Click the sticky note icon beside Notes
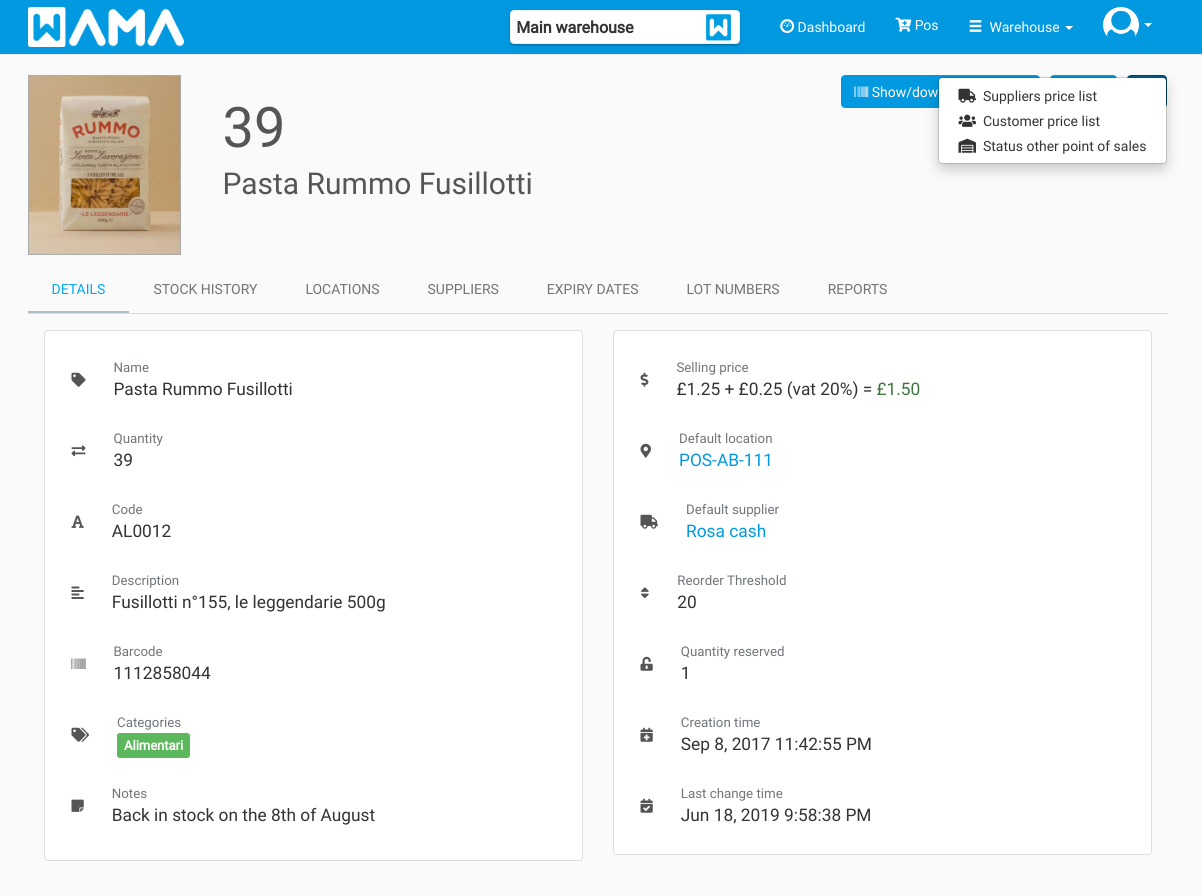This screenshot has width=1202, height=896. click(x=78, y=806)
